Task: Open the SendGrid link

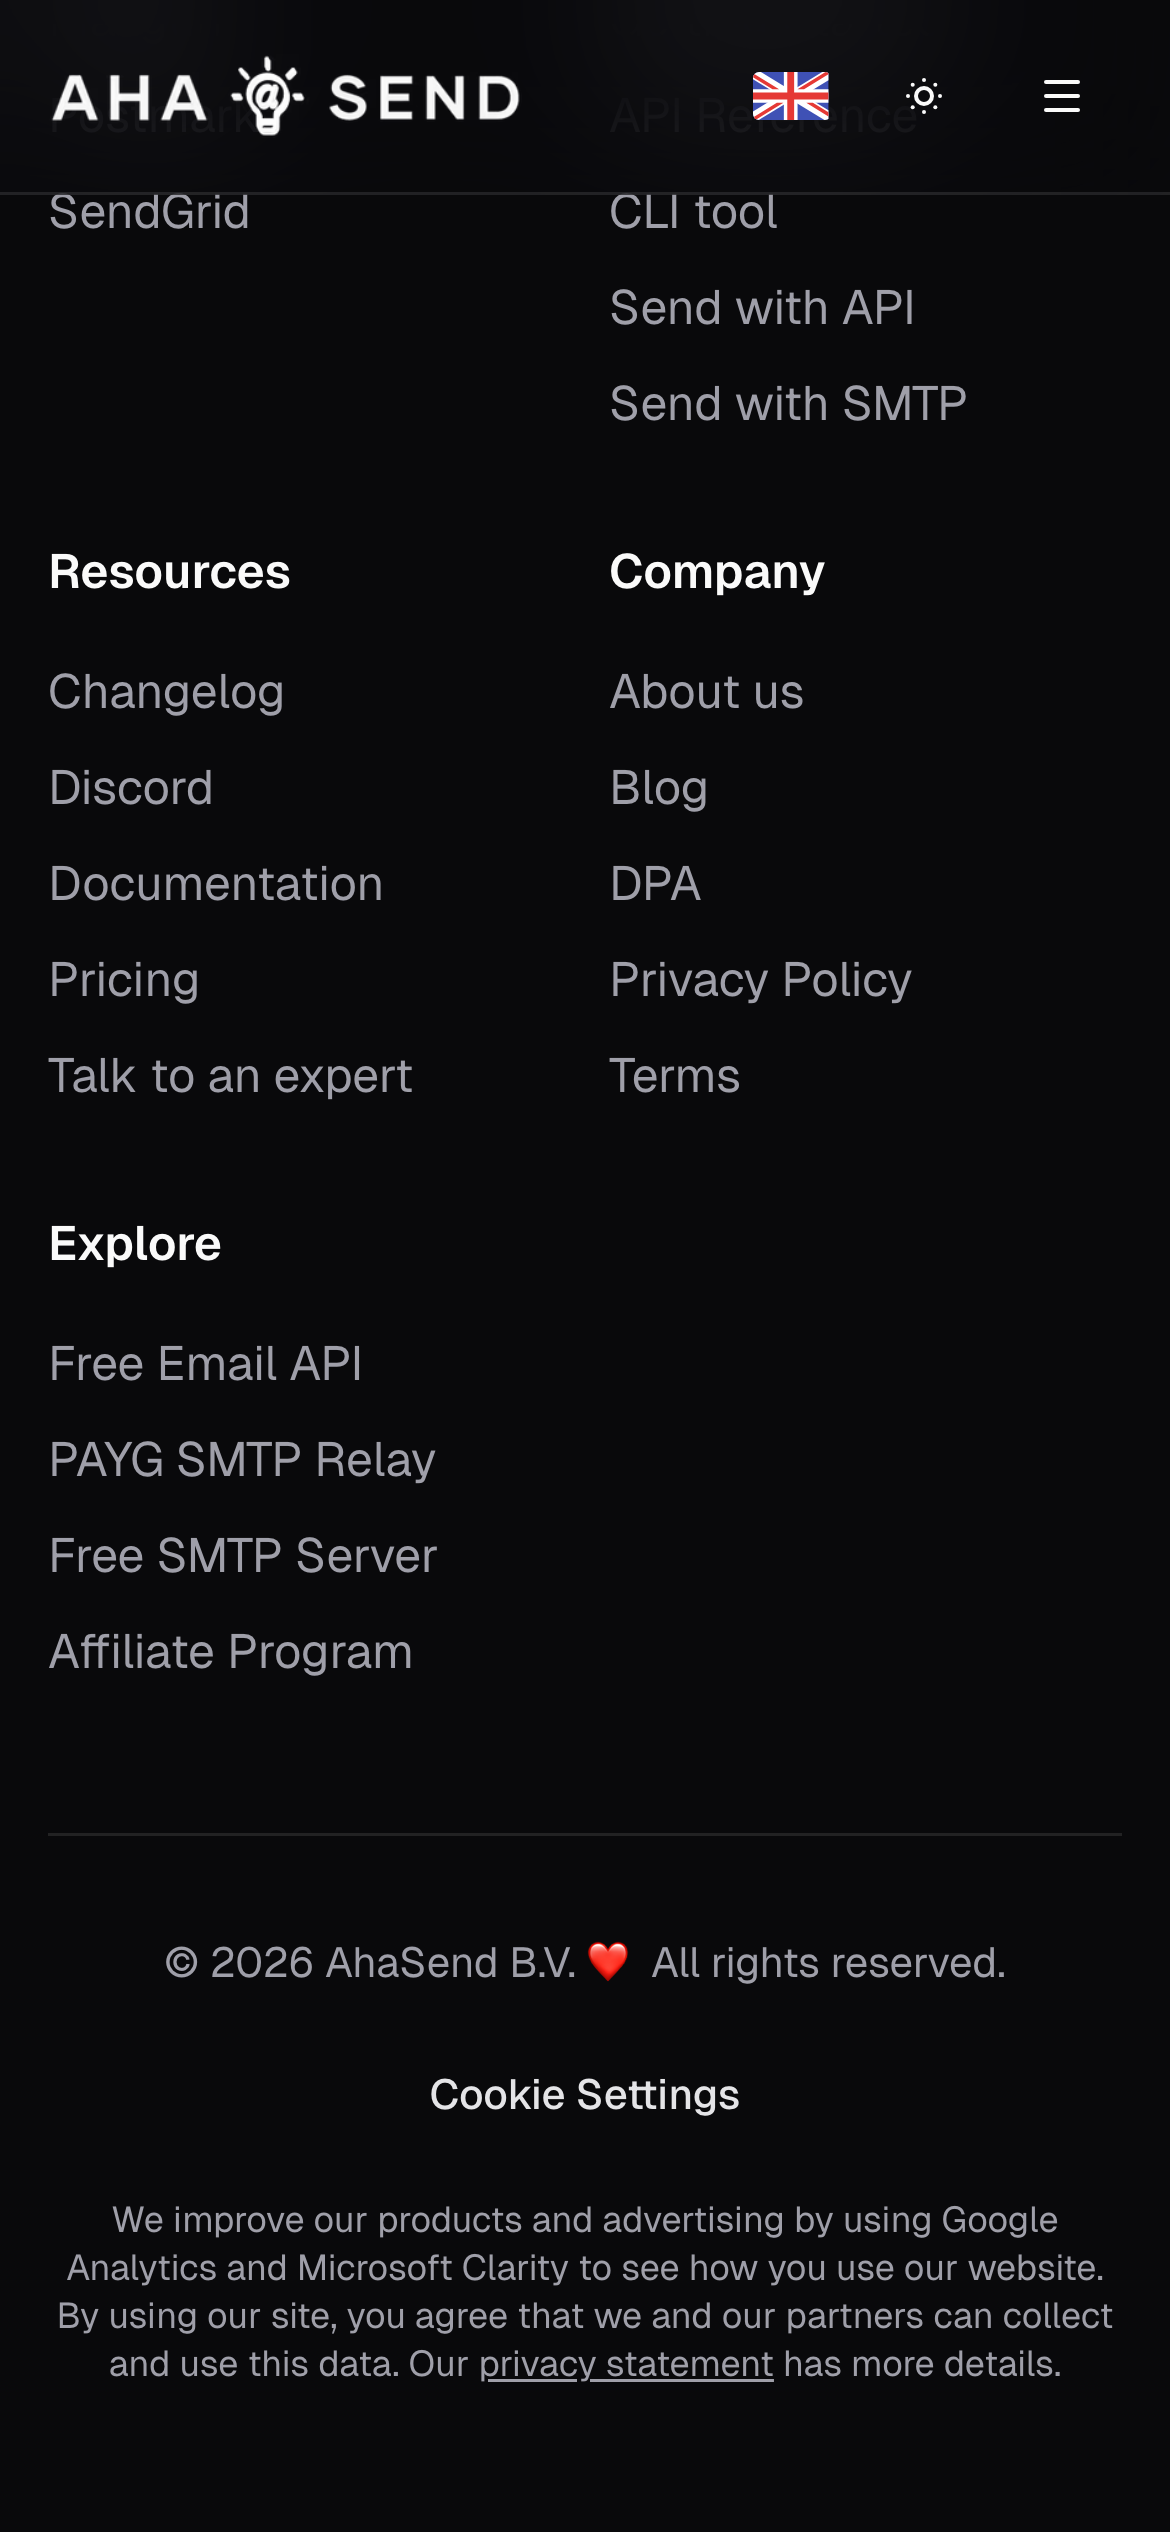Action: tap(150, 213)
